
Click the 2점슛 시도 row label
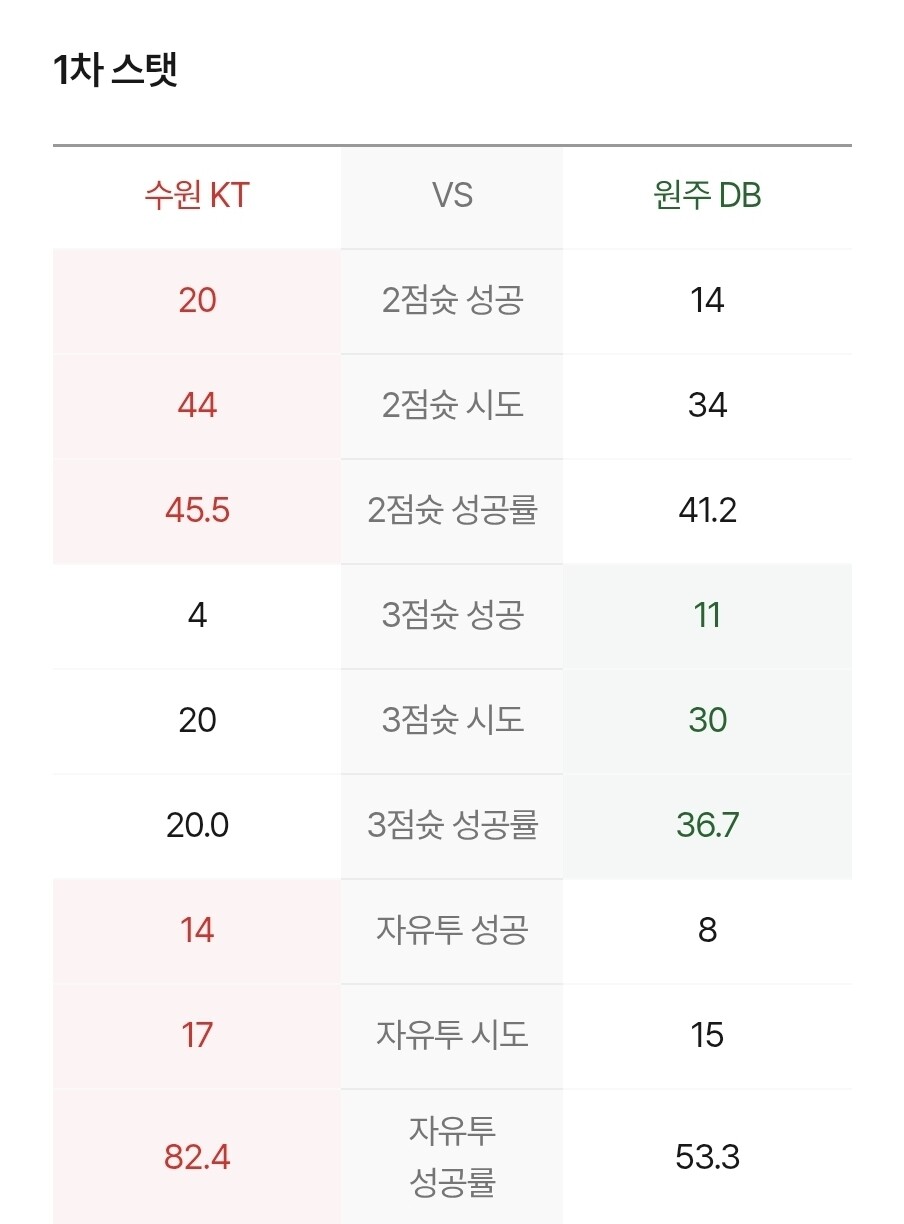(452, 405)
